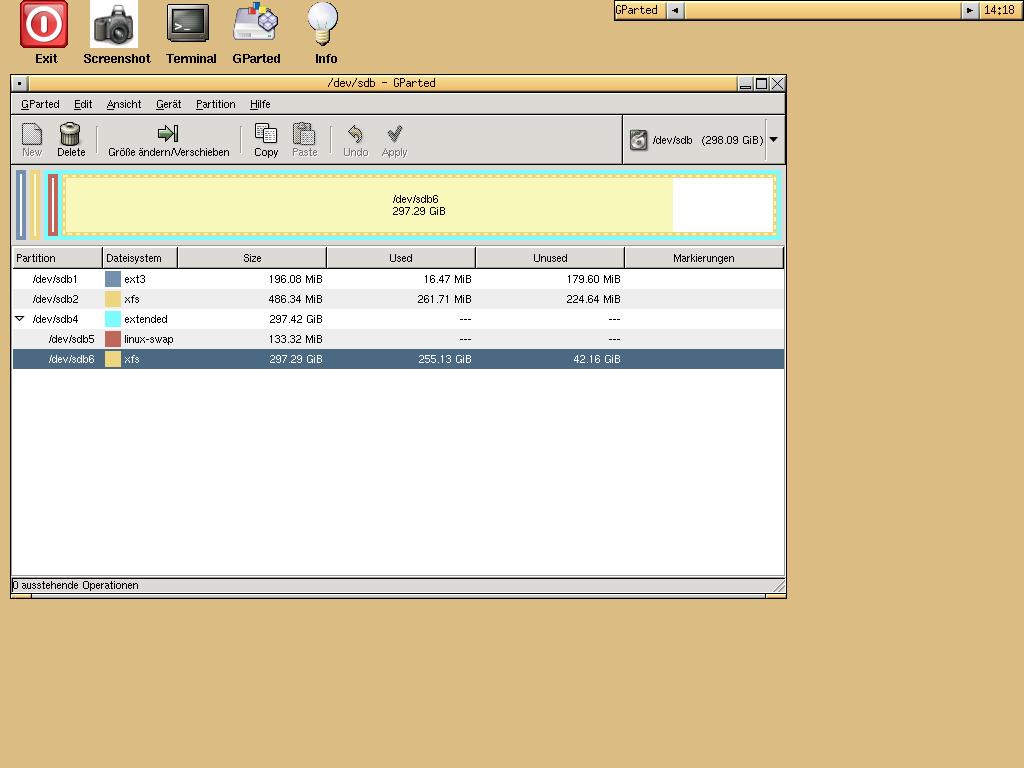
Task: Launch Terminal from the desktop icon
Action: point(189,24)
